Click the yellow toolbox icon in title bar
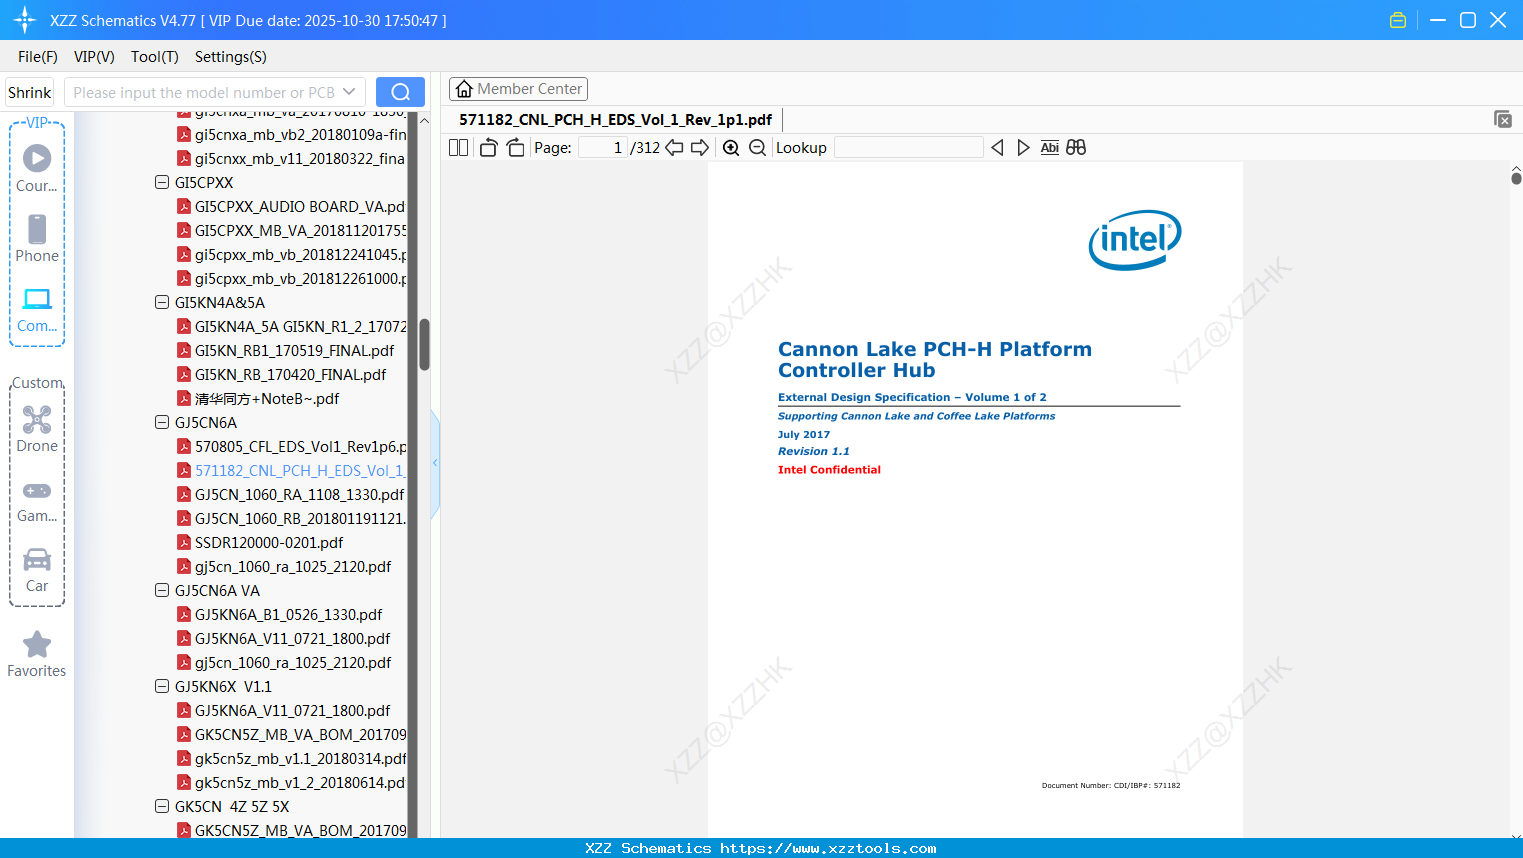Screen dimensions: 1523x858 [x=1398, y=20]
